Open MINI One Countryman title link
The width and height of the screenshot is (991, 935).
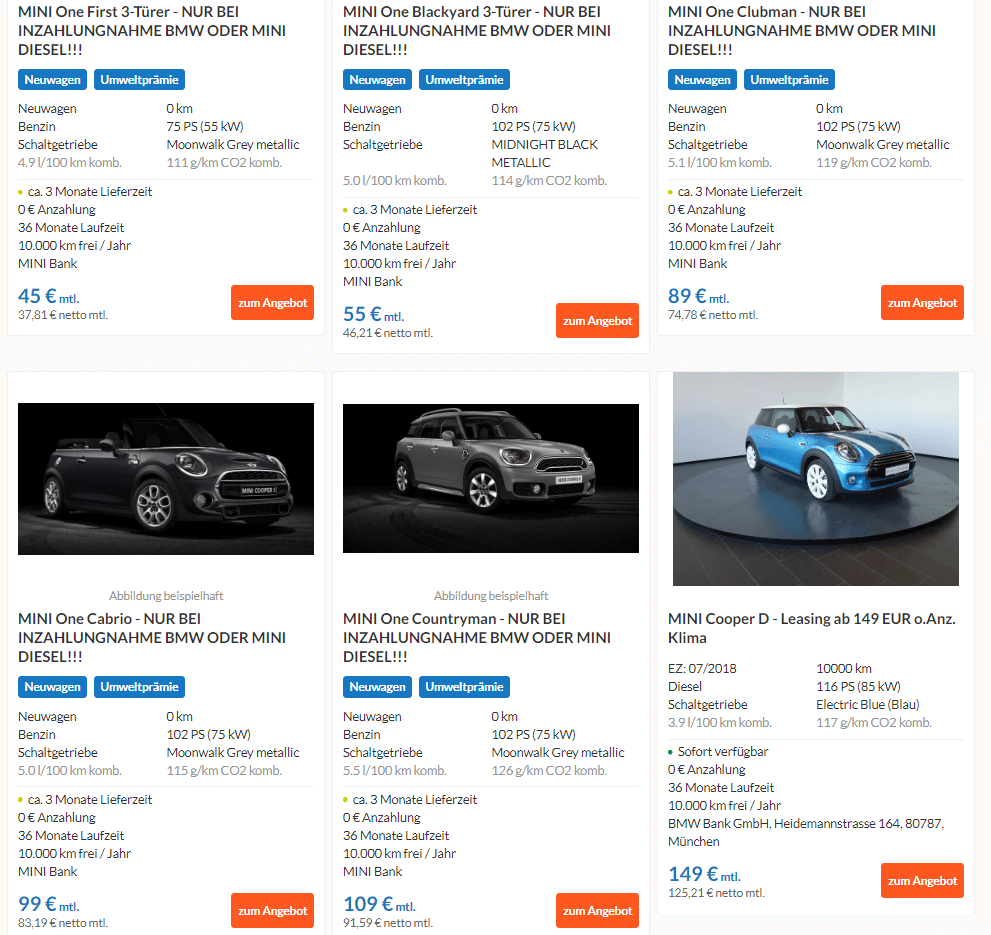point(477,637)
